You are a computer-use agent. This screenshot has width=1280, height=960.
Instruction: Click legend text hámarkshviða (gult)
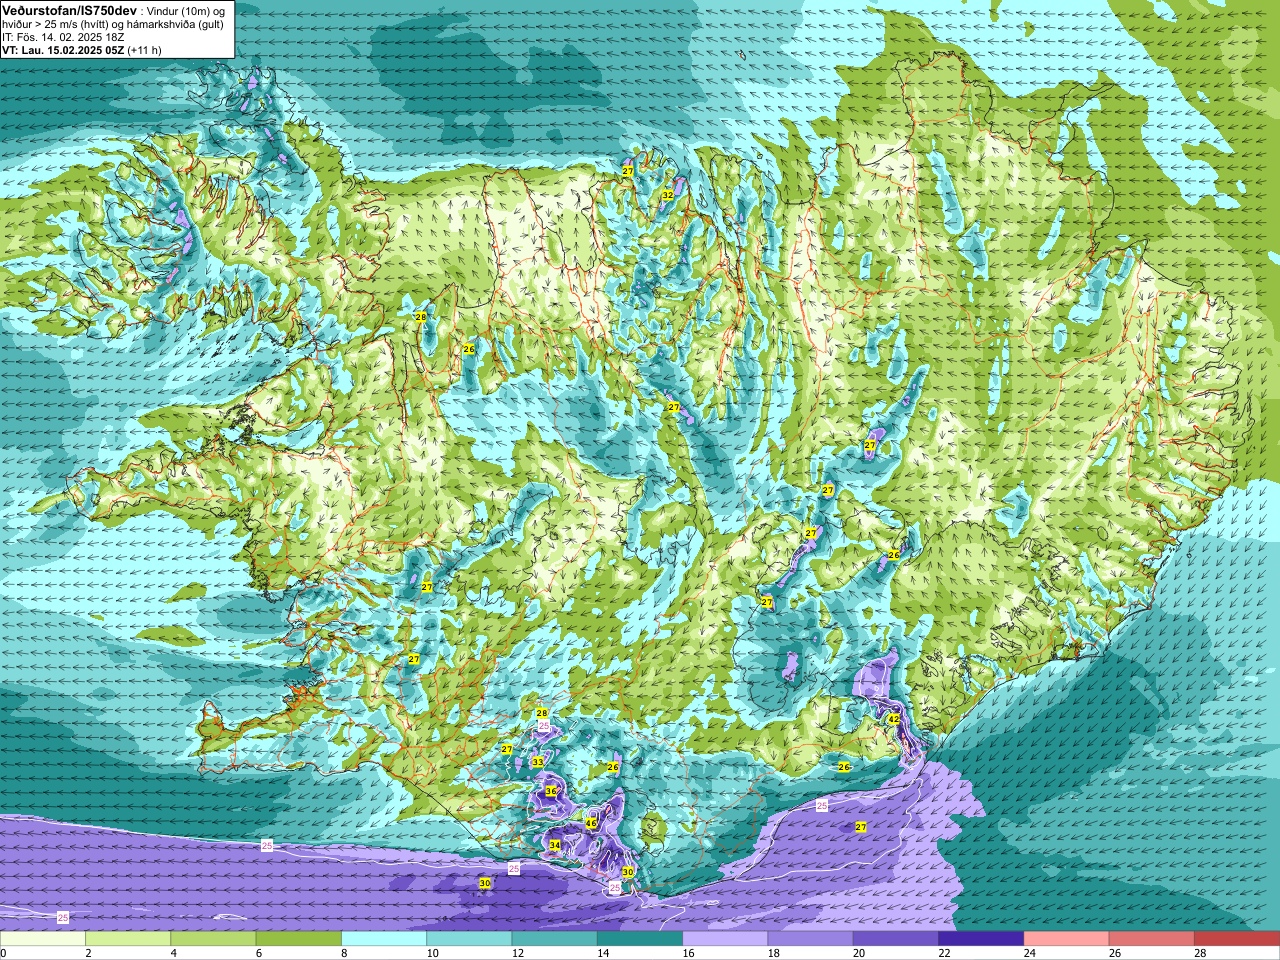click(x=173, y=23)
